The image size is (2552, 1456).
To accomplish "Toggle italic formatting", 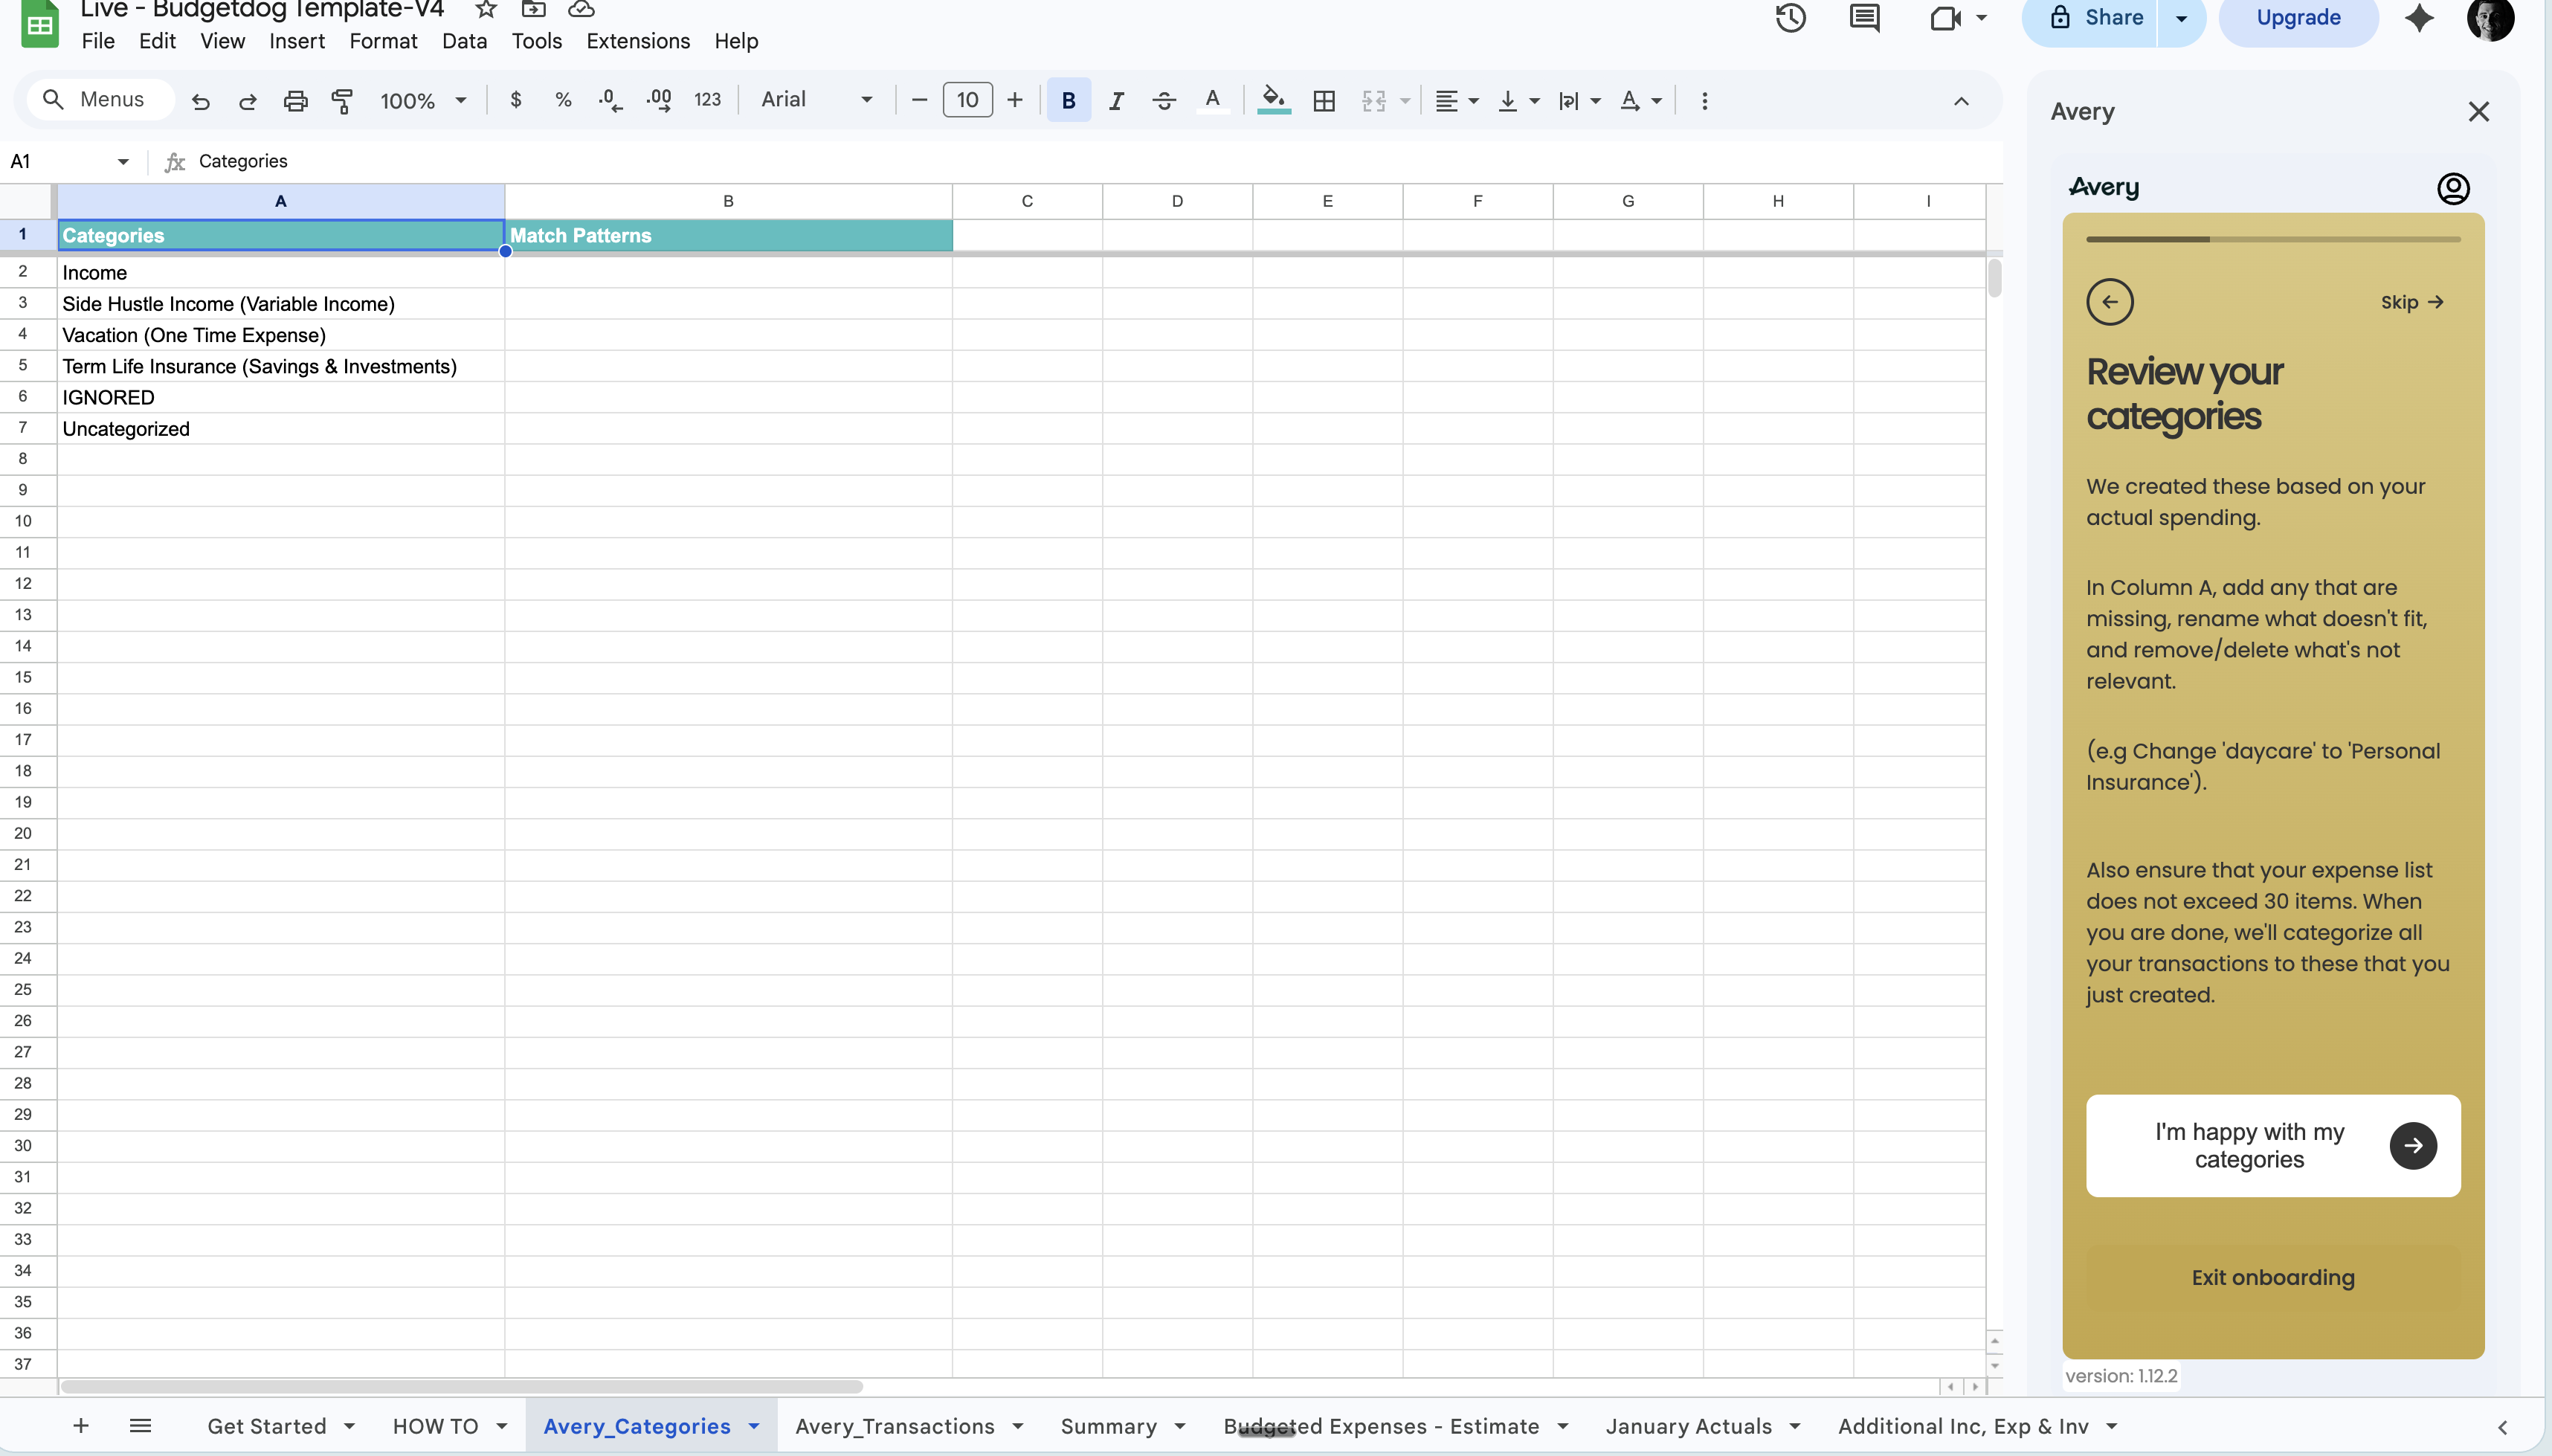I will click(1115, 100).
